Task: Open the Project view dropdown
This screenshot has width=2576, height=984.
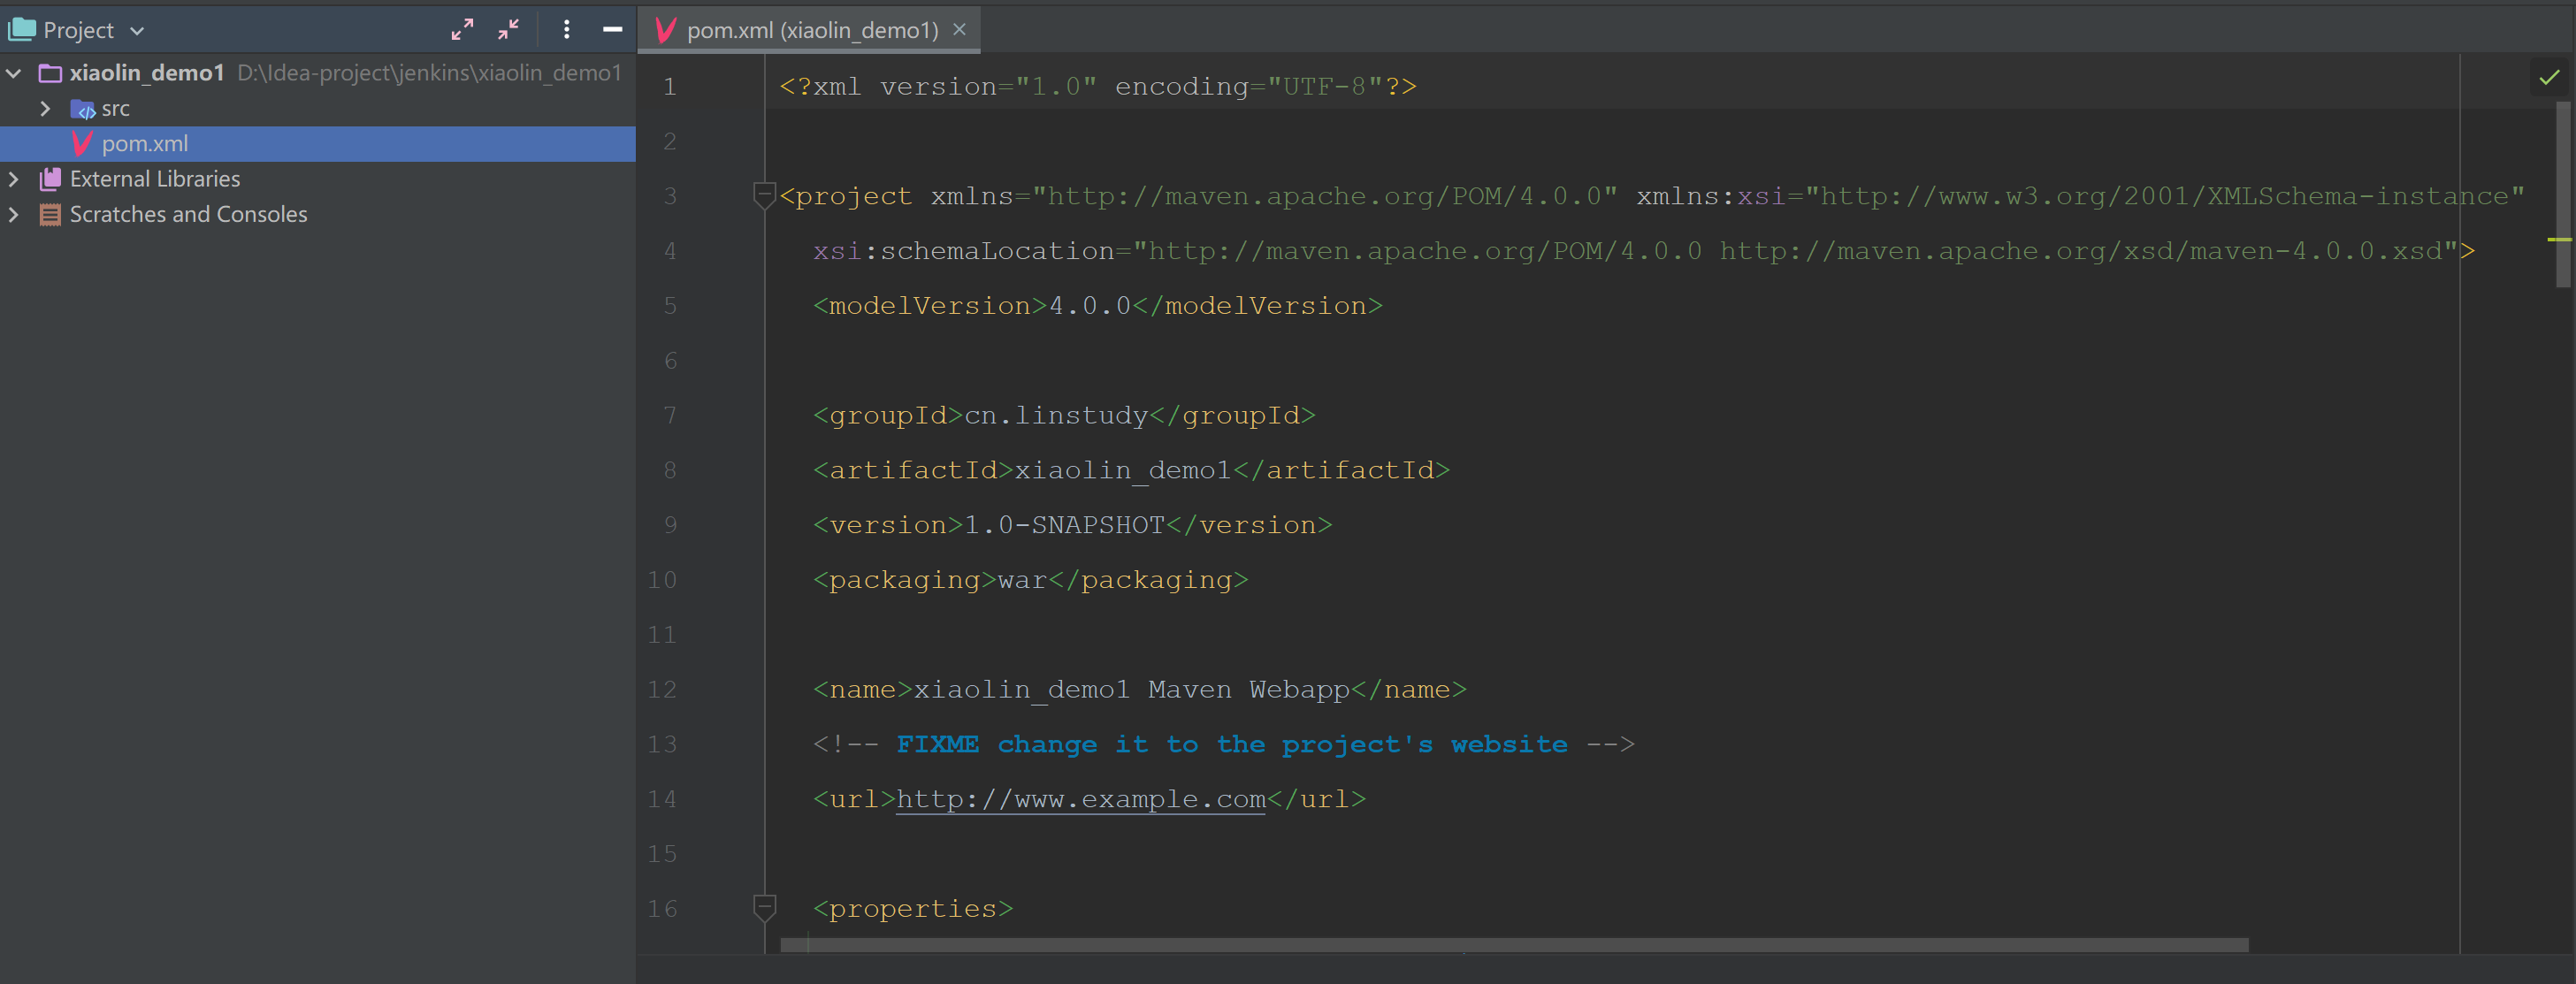Action: [137, 31]
